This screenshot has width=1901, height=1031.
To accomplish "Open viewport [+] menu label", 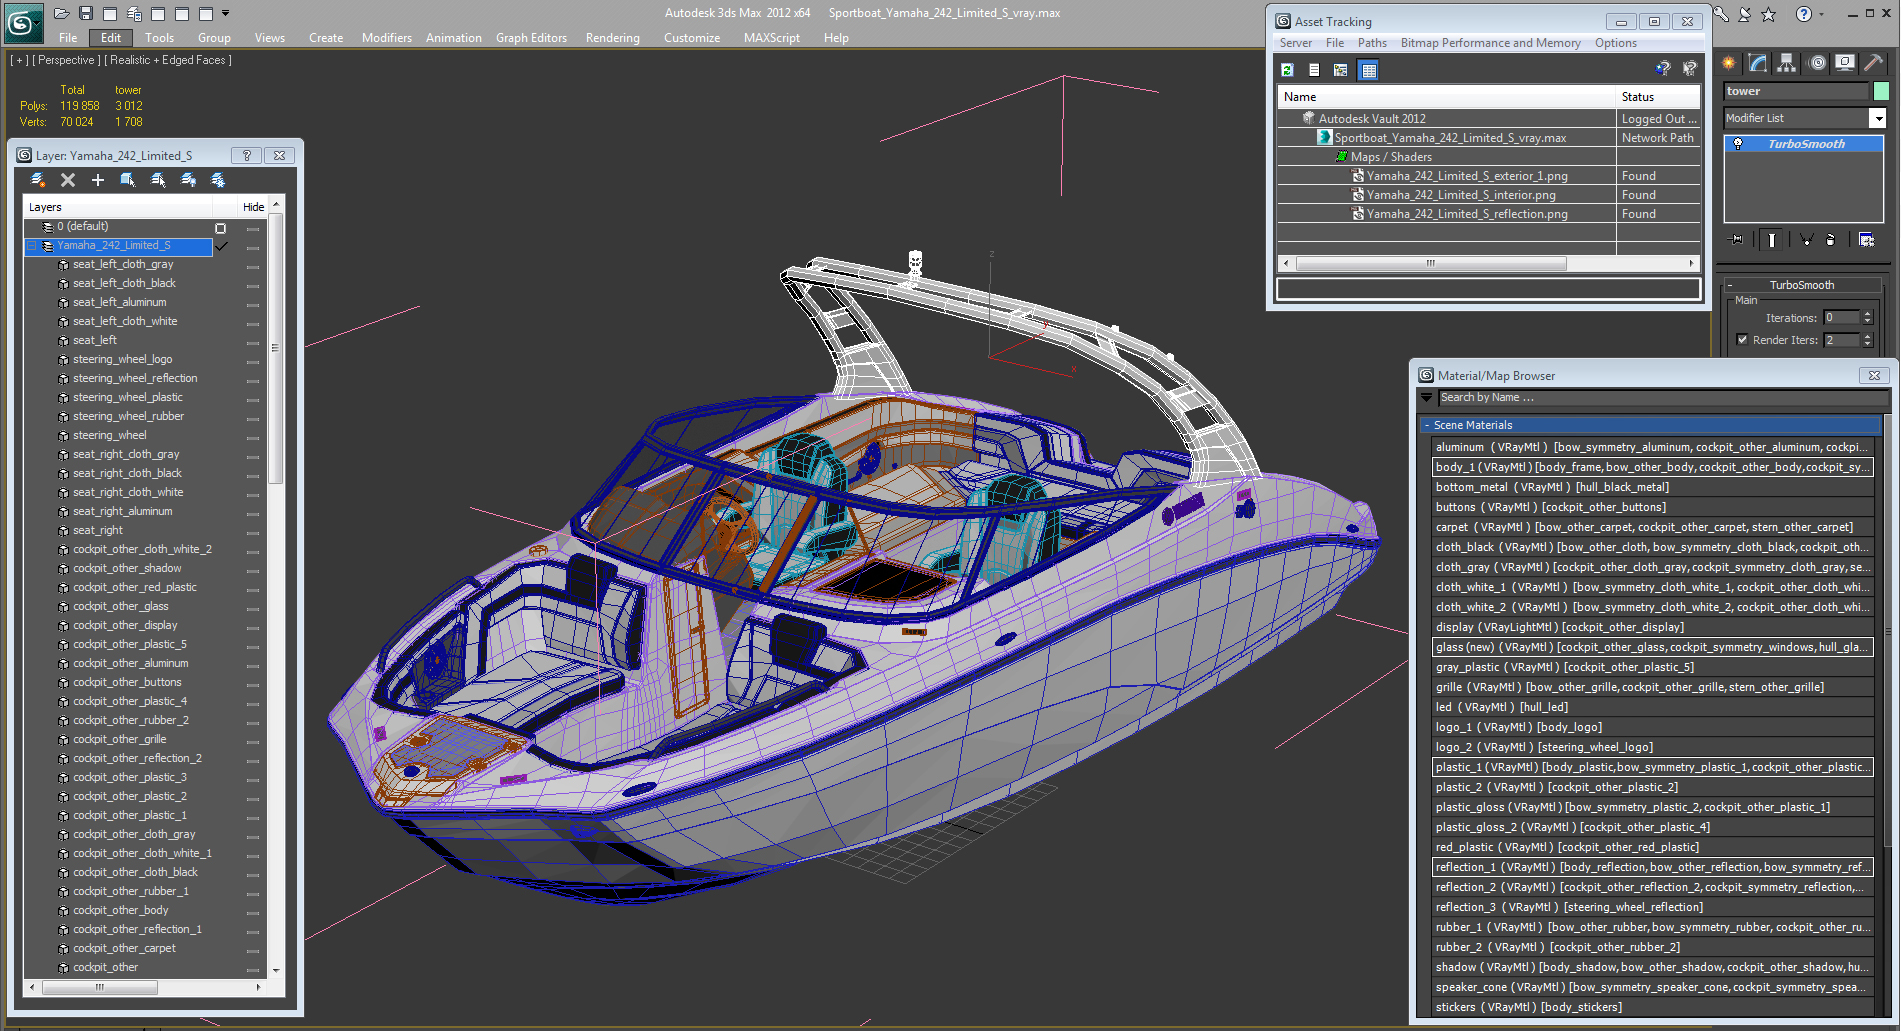I will coord(19,60).
